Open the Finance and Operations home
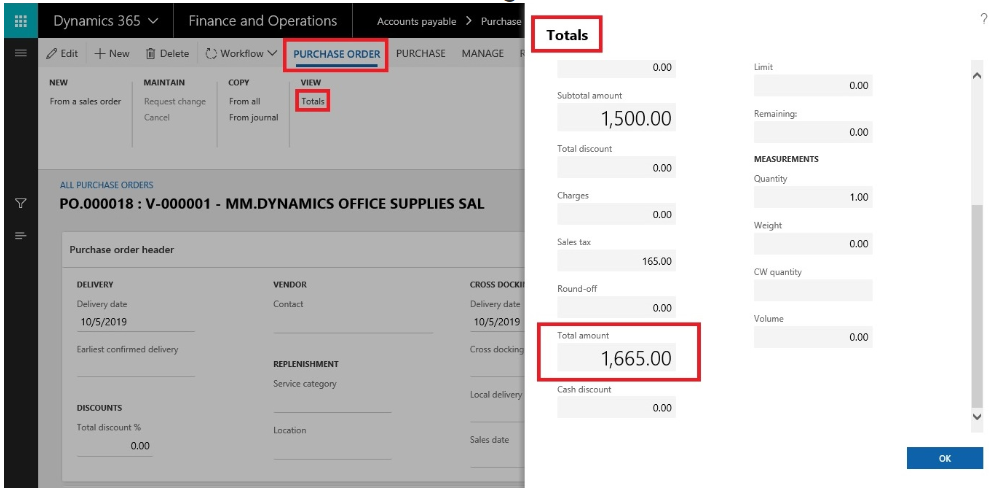This screenshot has width=989, height=490. click(x=262, y=21)
